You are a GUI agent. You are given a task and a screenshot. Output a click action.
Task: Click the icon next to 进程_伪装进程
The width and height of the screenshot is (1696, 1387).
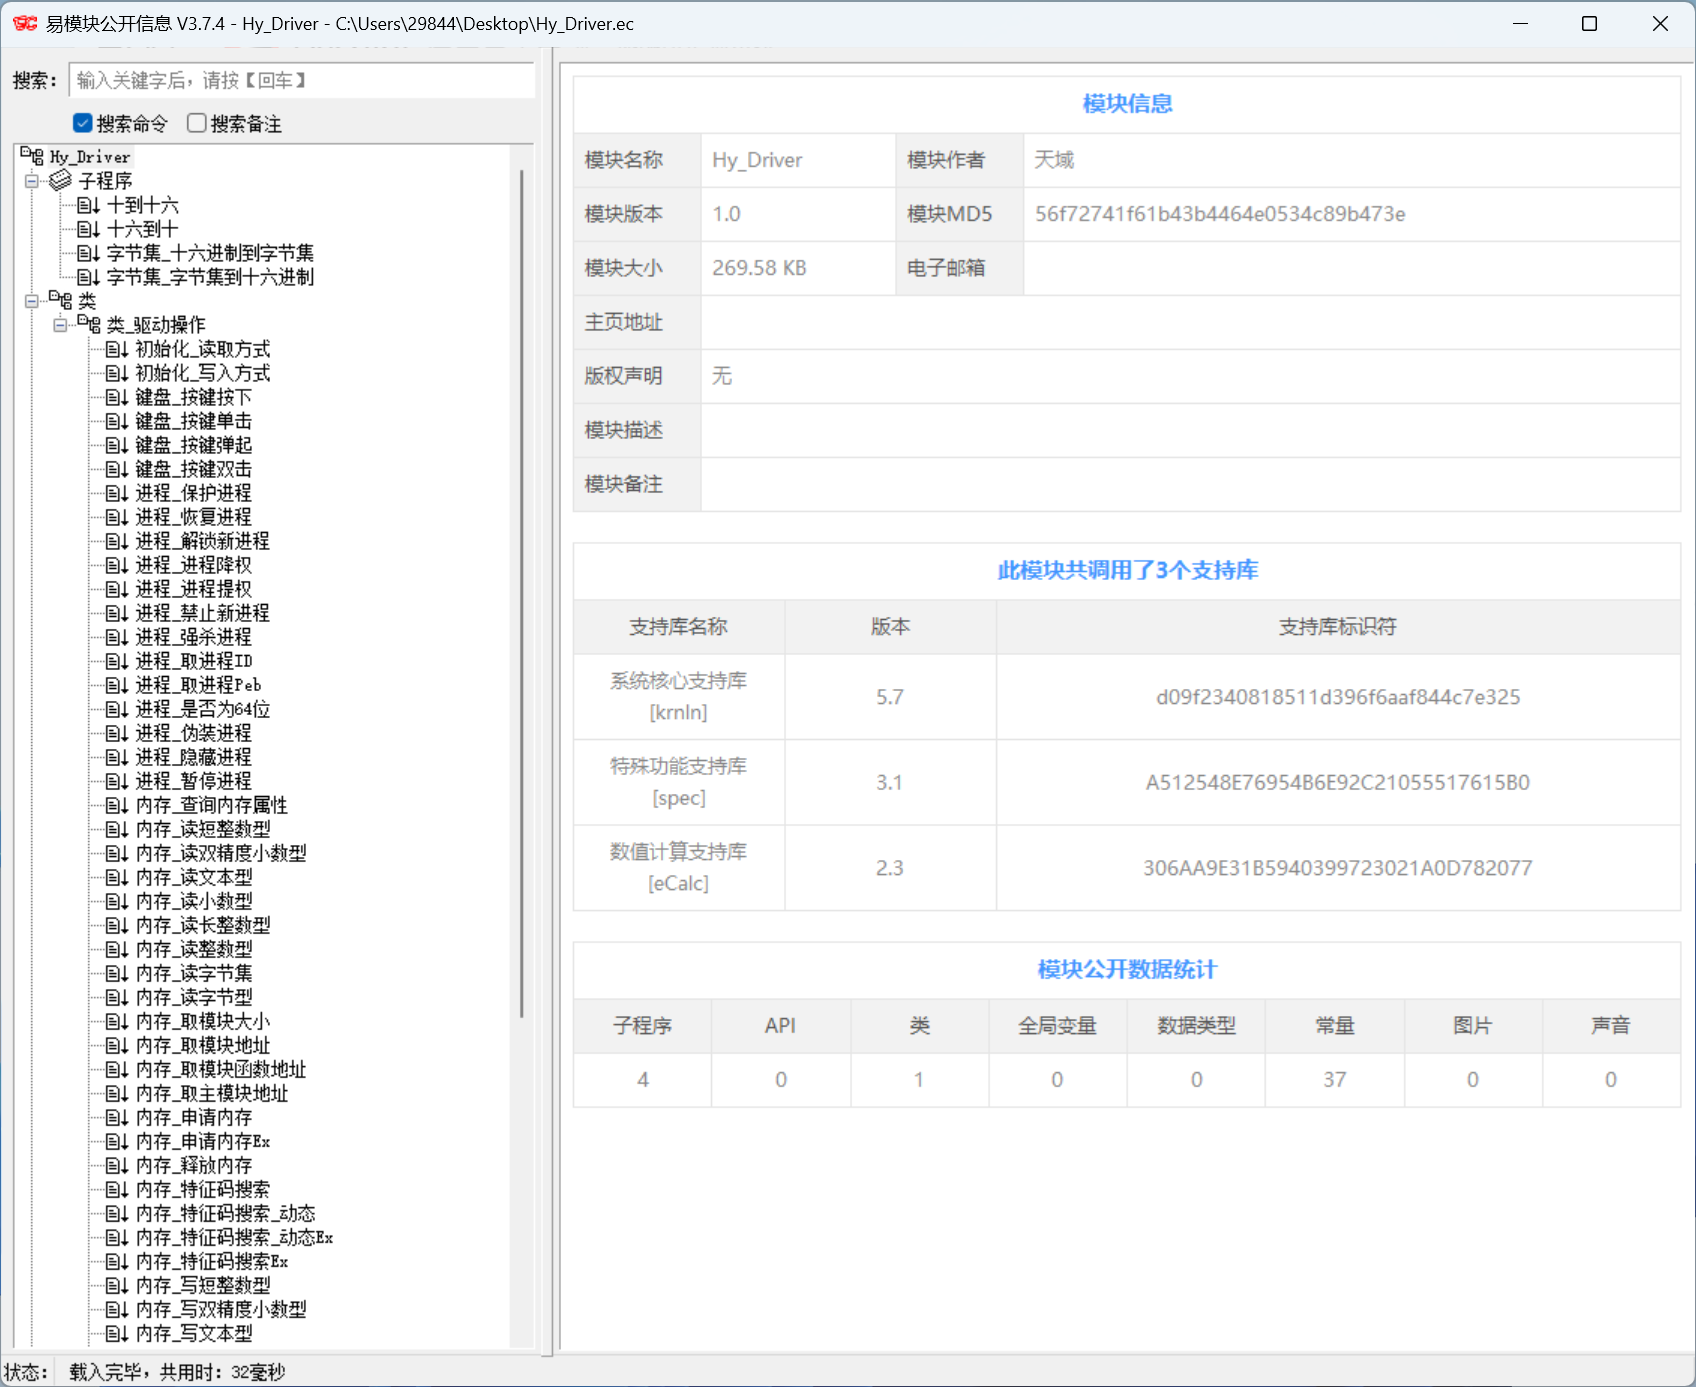(117, 733)
